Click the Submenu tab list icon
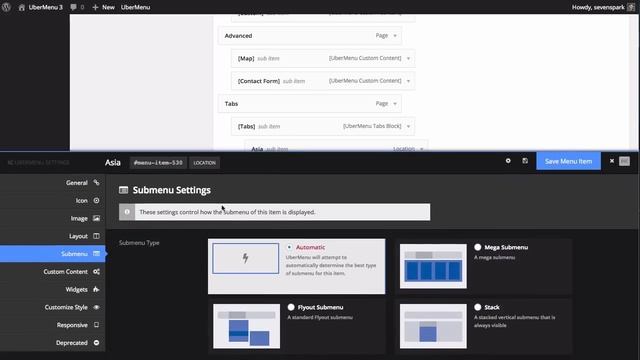The width and height of the screenshot is (640, 360). click(96, 253)
